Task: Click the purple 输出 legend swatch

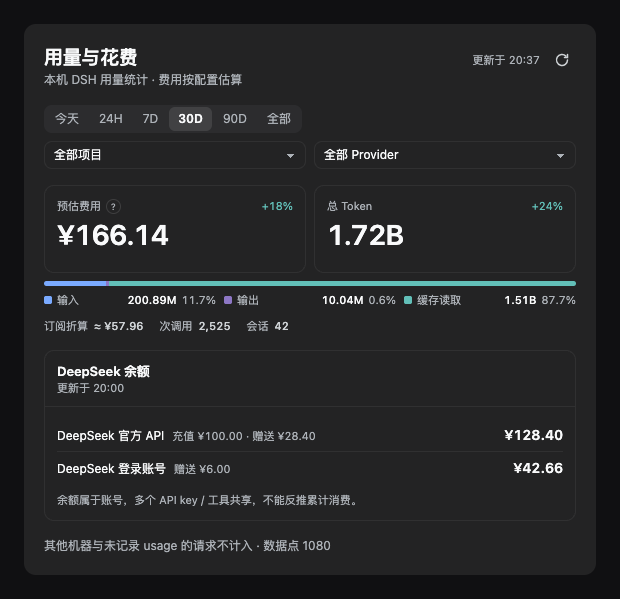Action: coord(228,300)
